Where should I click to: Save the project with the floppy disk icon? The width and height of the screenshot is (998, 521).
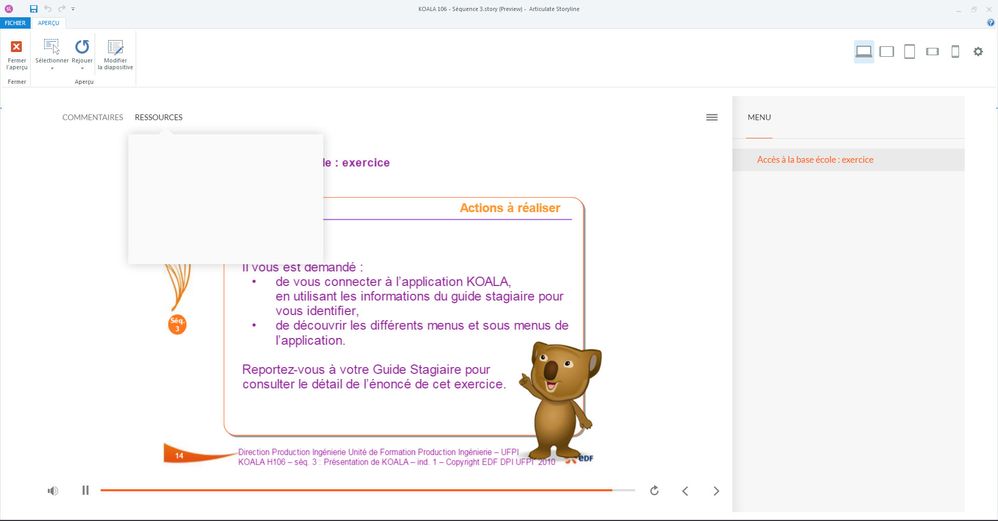(34, 9)
